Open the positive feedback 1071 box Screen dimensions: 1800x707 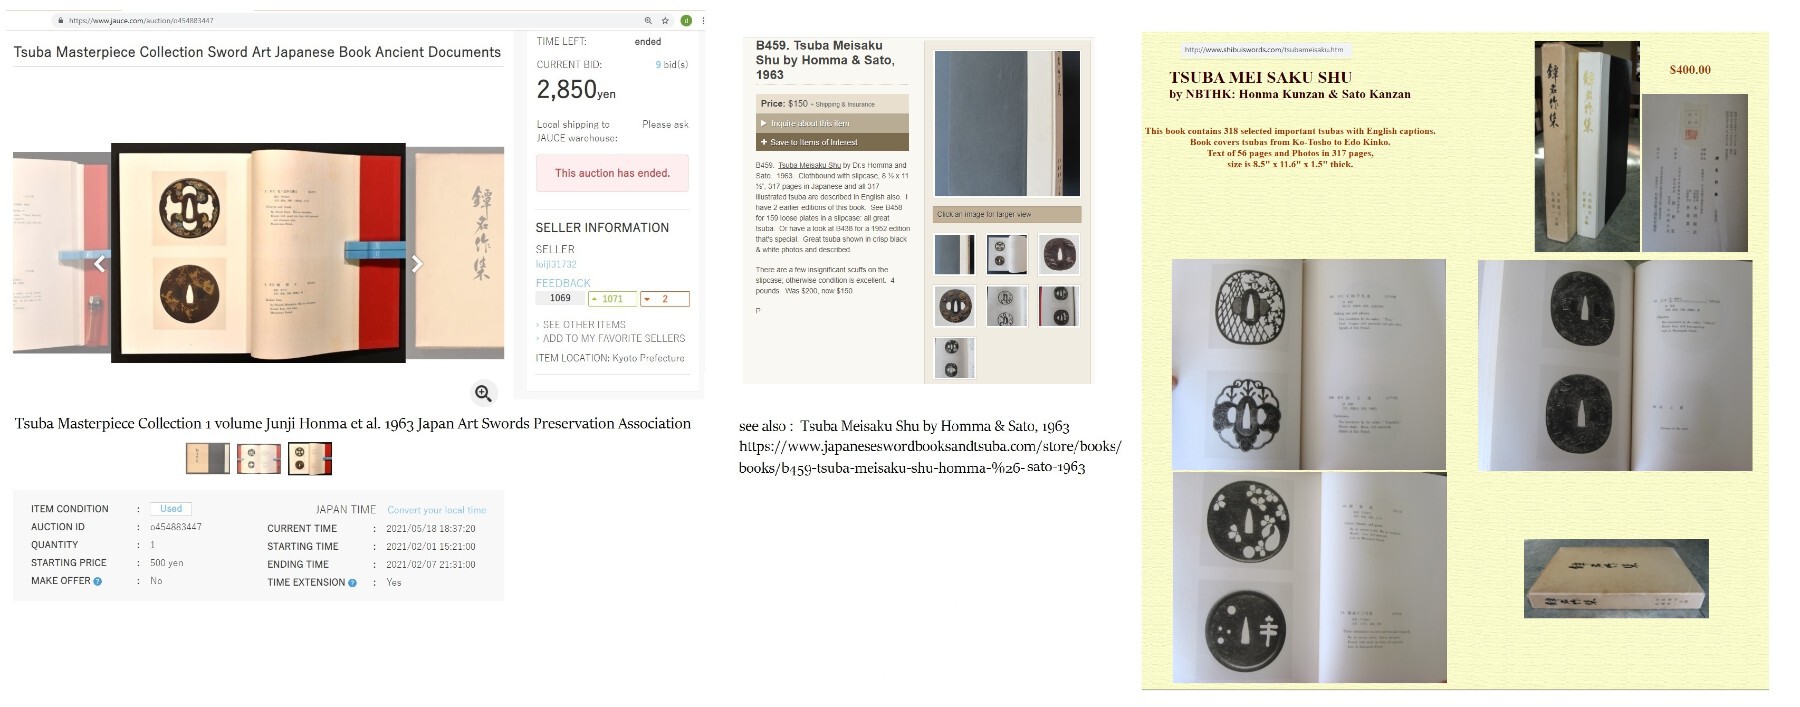[612, 299]
